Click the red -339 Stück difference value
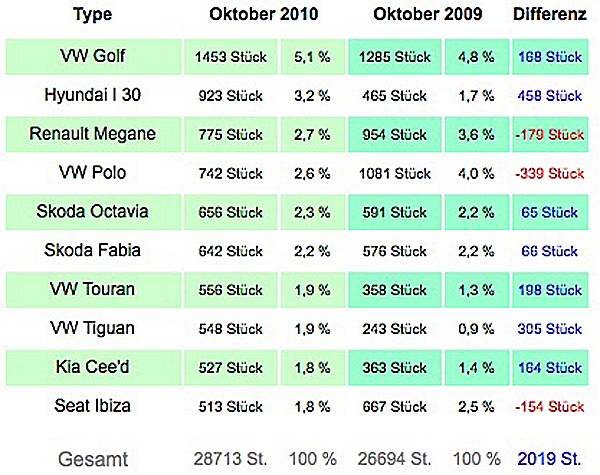The image size is (600, 475). pos(549,173)
